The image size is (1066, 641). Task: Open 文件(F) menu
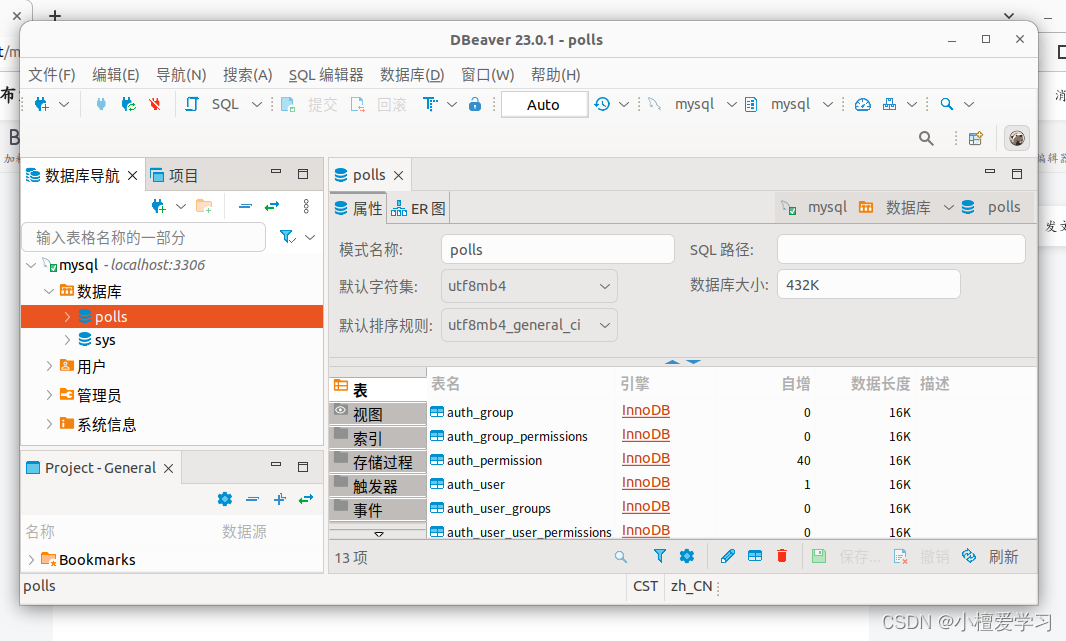52,75
